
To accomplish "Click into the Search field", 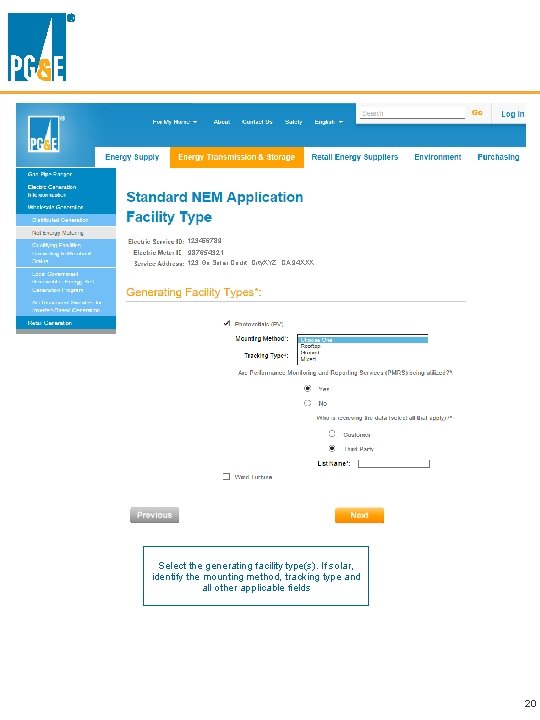I will pos(412,113).
